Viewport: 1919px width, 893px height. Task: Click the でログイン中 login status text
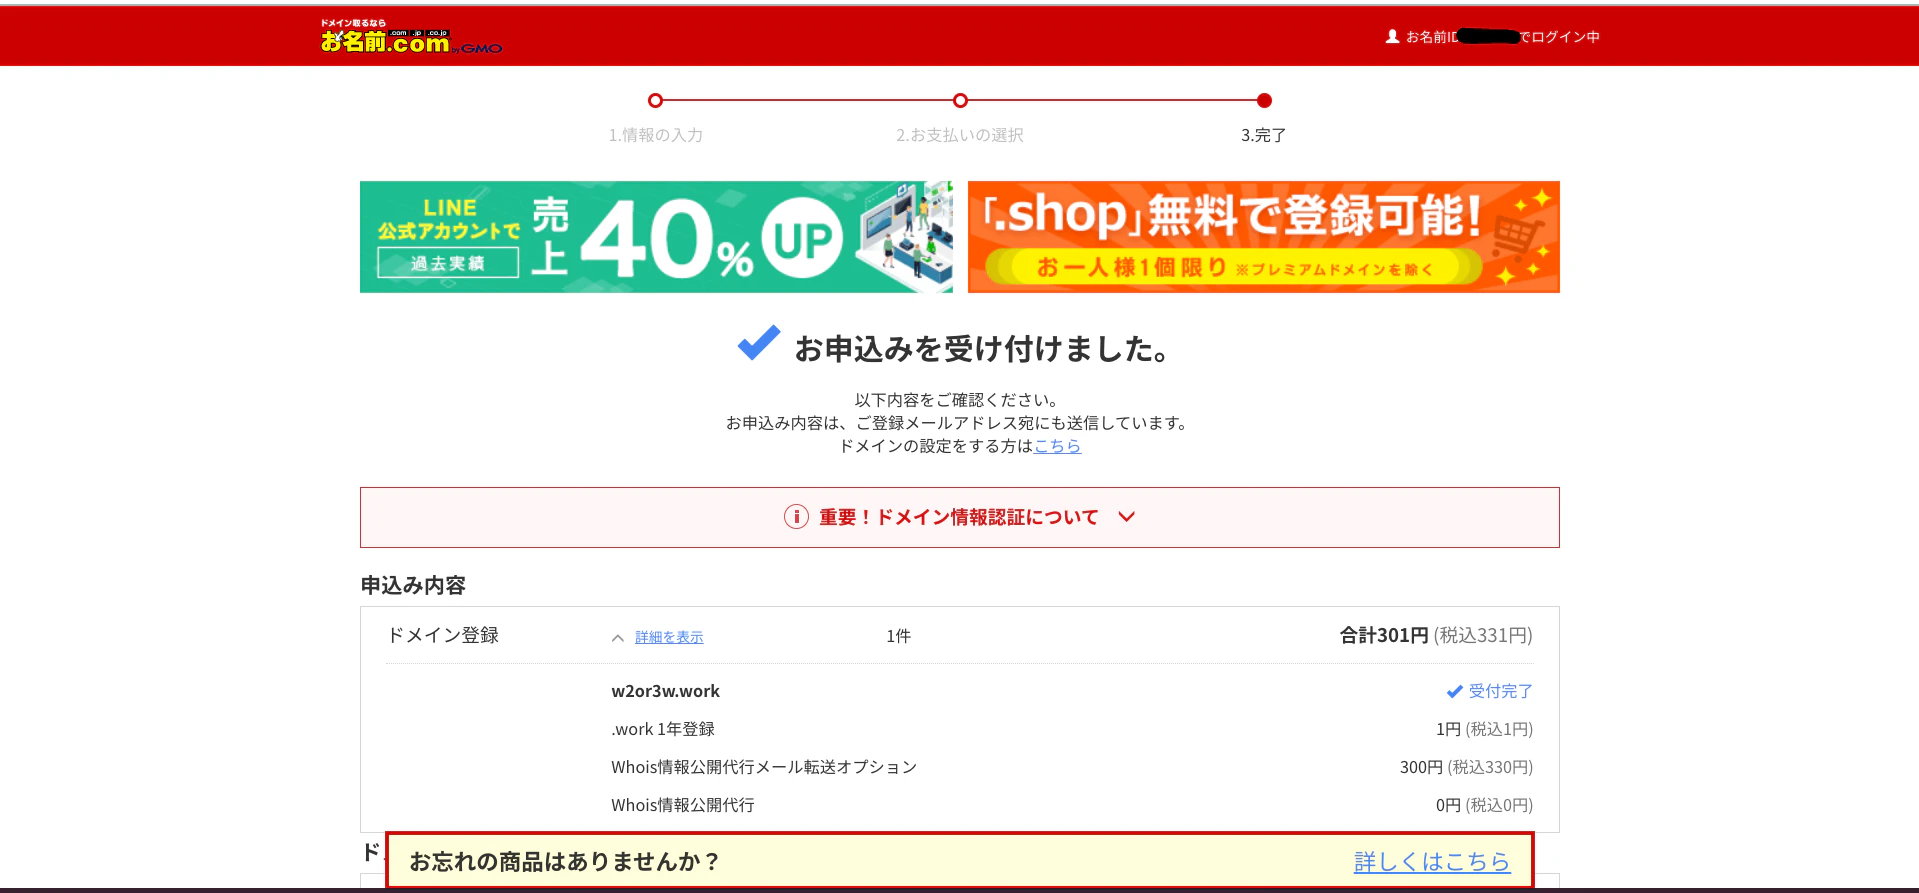tap(1560, 36)
